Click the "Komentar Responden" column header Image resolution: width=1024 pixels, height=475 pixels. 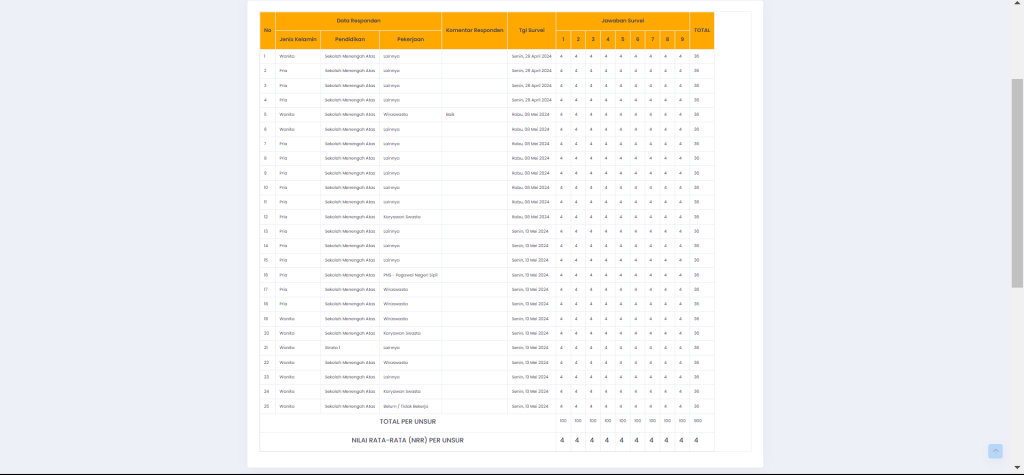[x=474, y=30]
